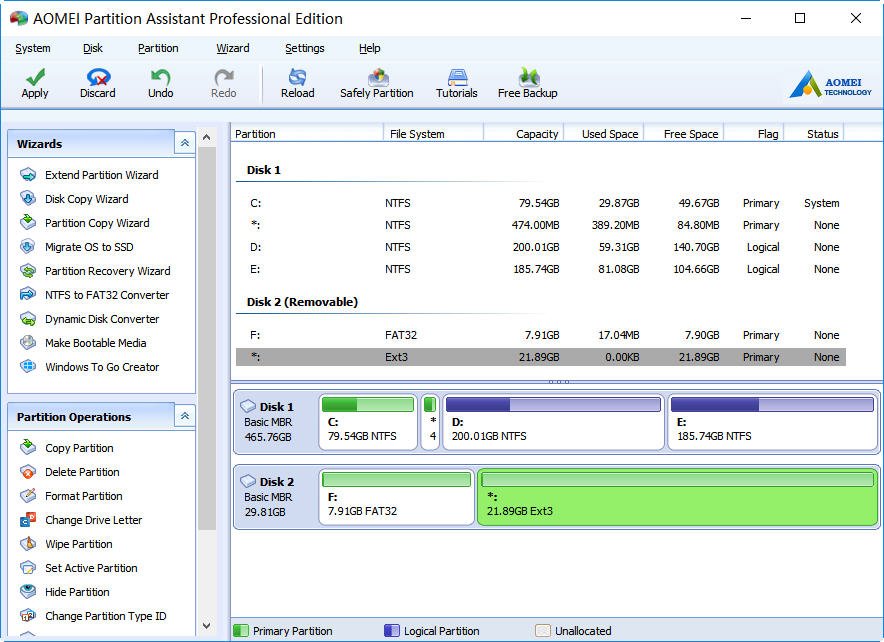Select the Wipe Partition operation
The image size is (884, 642).
tap(78, 544)
